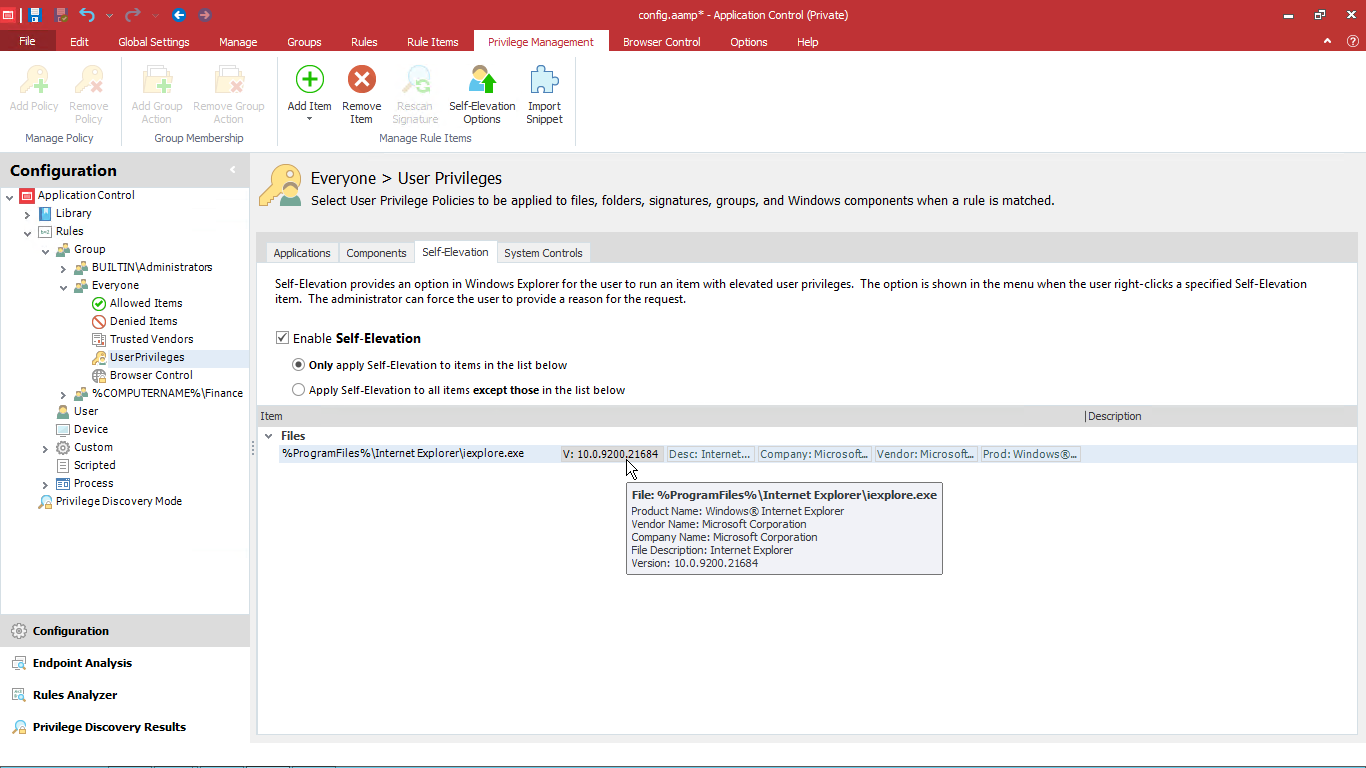
Task: Click the blue Back navigation arrow
Action: (179, 15)
